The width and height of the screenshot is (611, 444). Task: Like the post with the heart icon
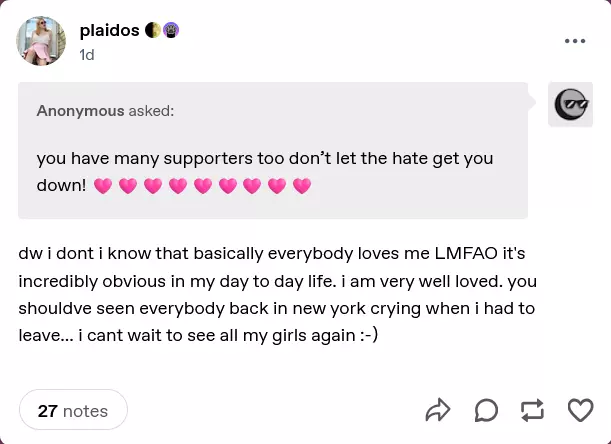pos(580,410)
